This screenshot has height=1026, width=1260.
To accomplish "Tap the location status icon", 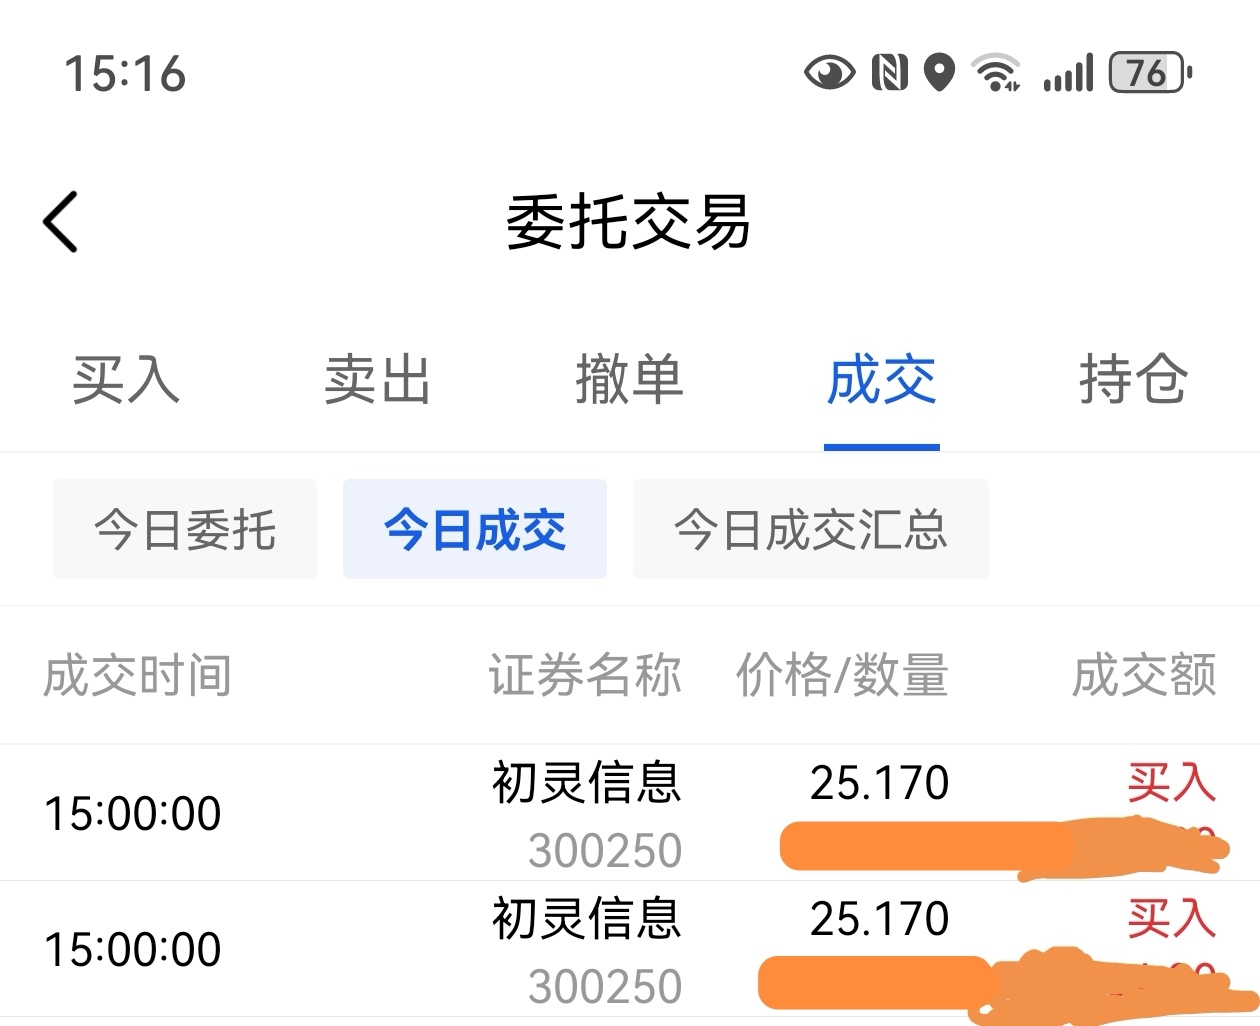I will click(x=939, y=73).
